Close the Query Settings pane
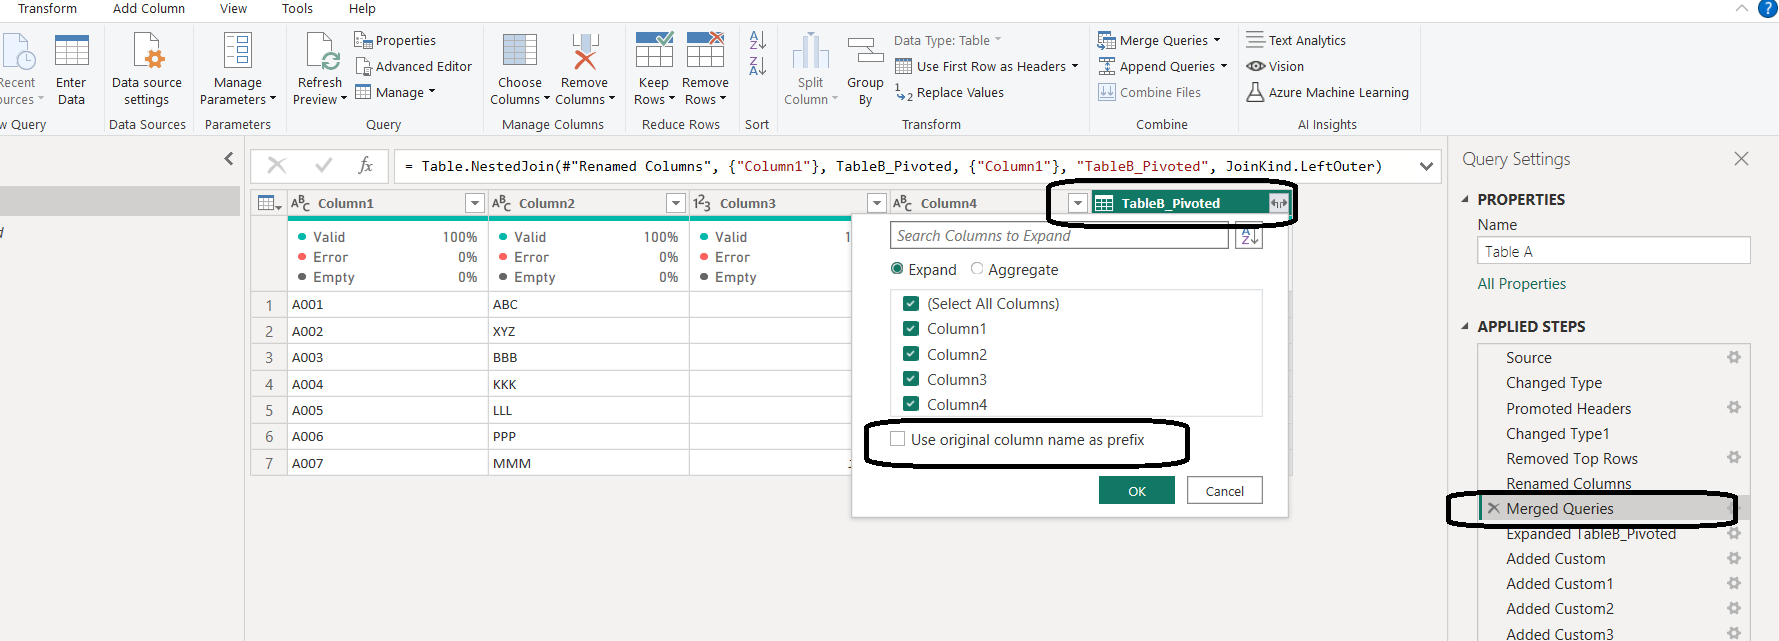Viewport: 1779px width, 641px height. click(1741, 158)
